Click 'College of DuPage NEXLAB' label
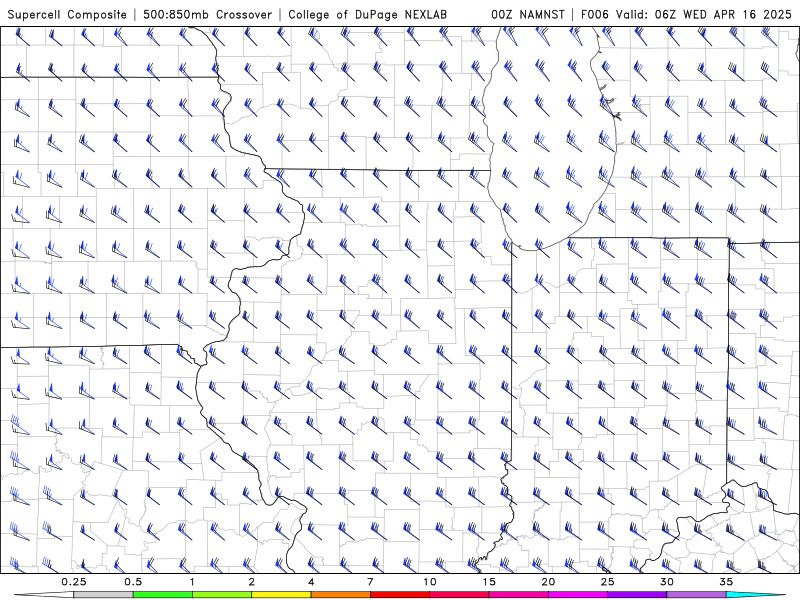The image size is (800, 600). point(367,14)
